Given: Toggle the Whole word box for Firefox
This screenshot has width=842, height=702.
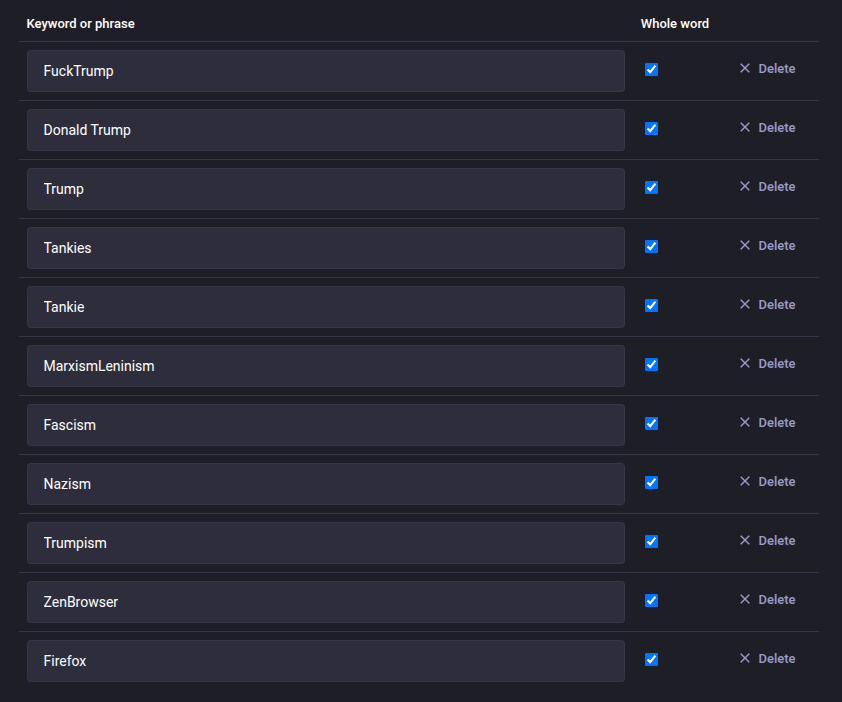Looking at the screenshot, I should click(x=651, y=660).
